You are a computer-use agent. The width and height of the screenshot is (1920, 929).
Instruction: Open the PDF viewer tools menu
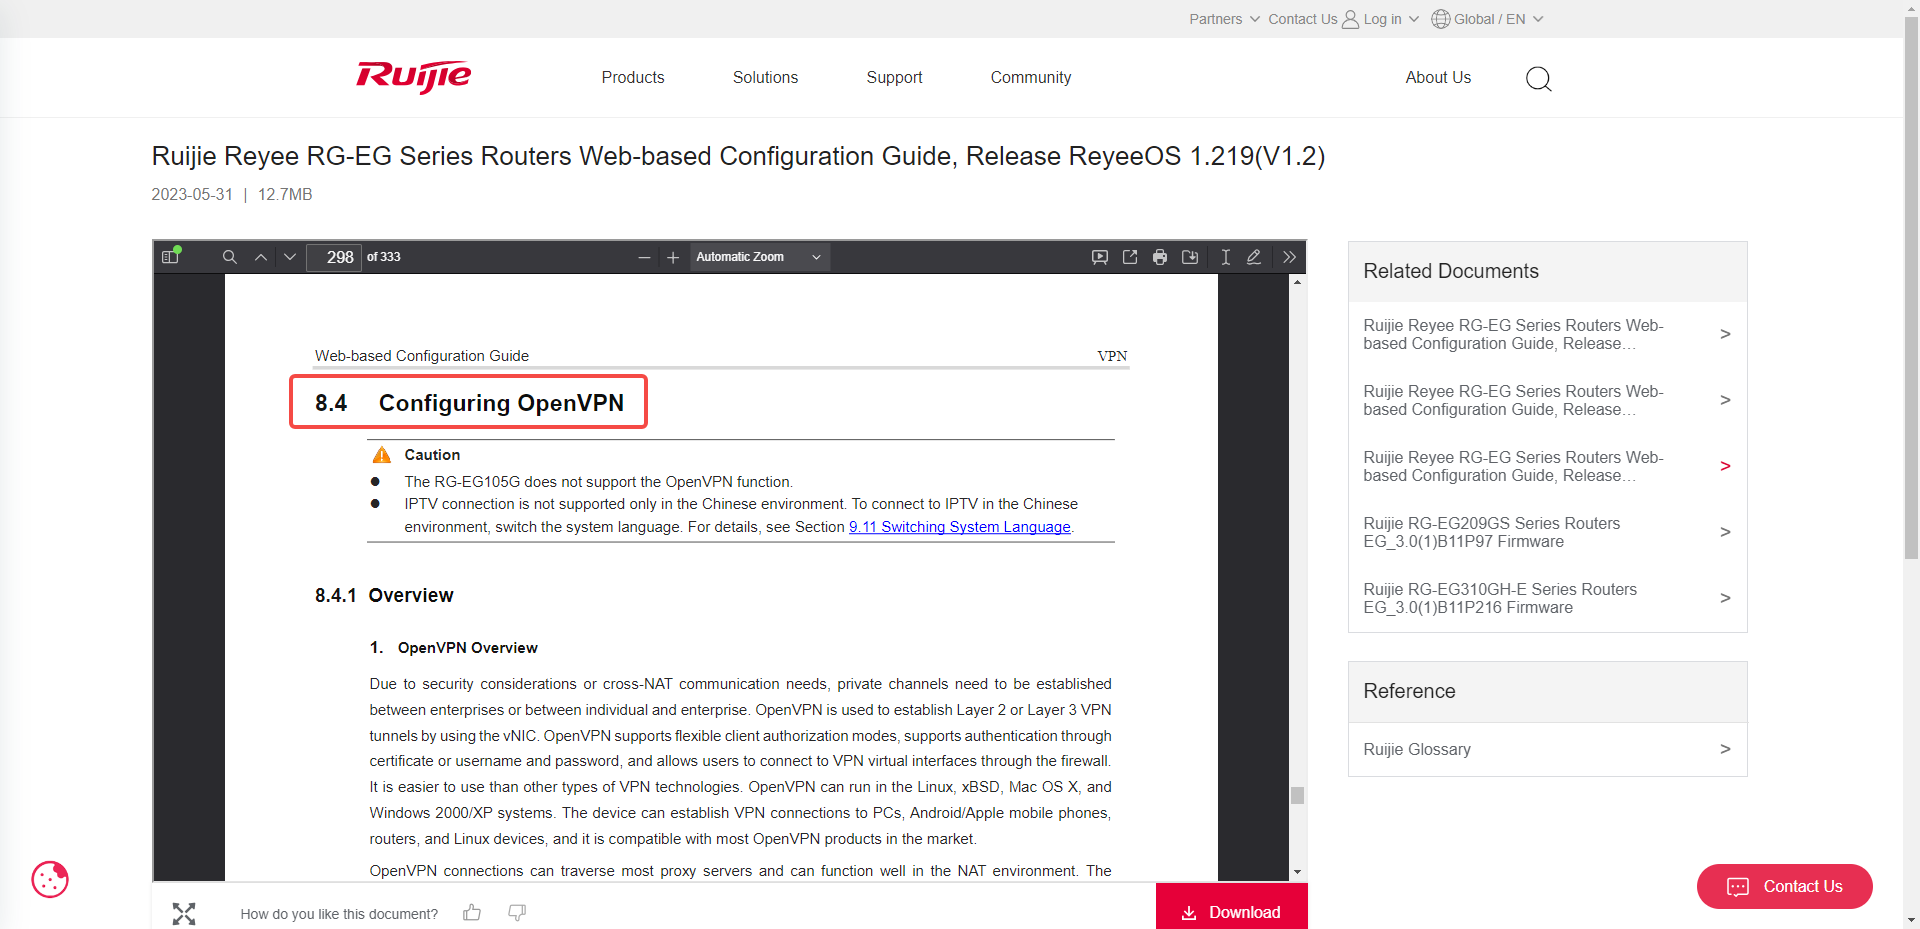tap(1290, 257)
